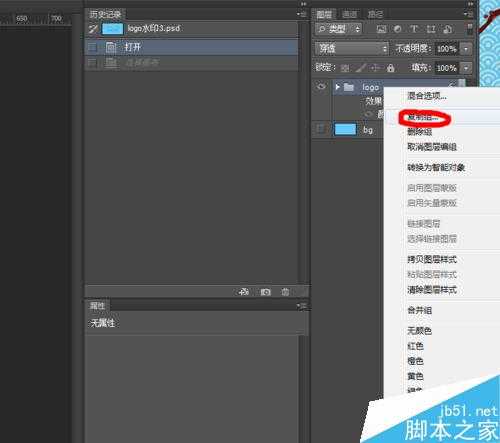Pick 红色 label in context menu
The image size is (500, 443).
click(x=415, y=346)
